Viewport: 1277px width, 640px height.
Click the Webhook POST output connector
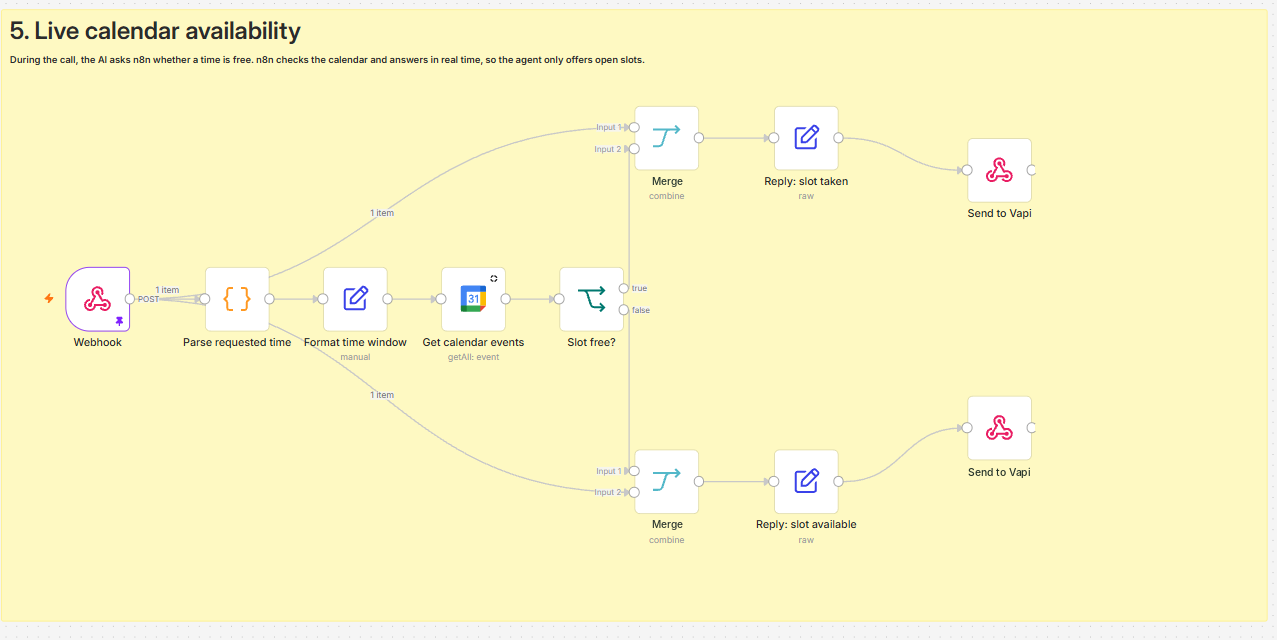pyautogui.click(x=130, y=298)
